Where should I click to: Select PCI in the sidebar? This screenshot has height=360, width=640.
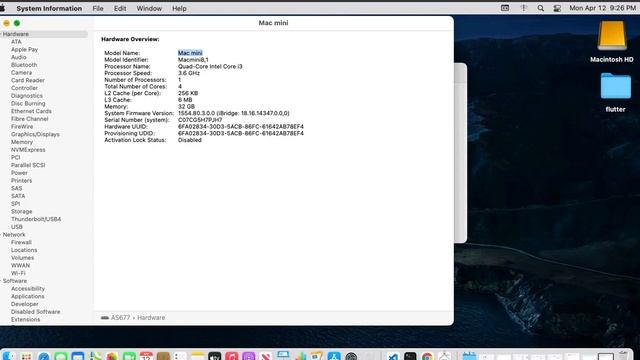[x=16, y=158]
